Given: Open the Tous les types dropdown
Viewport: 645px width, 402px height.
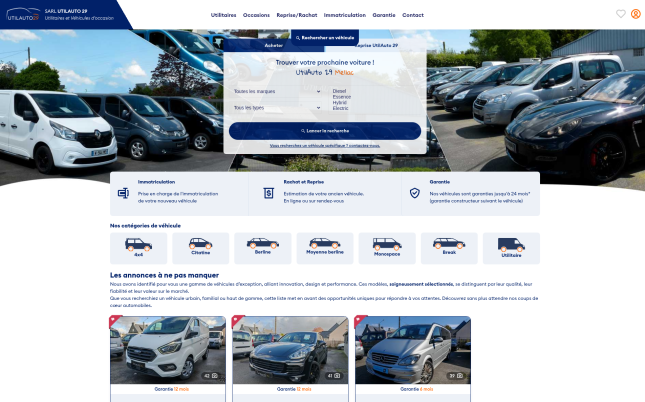Looking at the screenshot, I should 277,108.
